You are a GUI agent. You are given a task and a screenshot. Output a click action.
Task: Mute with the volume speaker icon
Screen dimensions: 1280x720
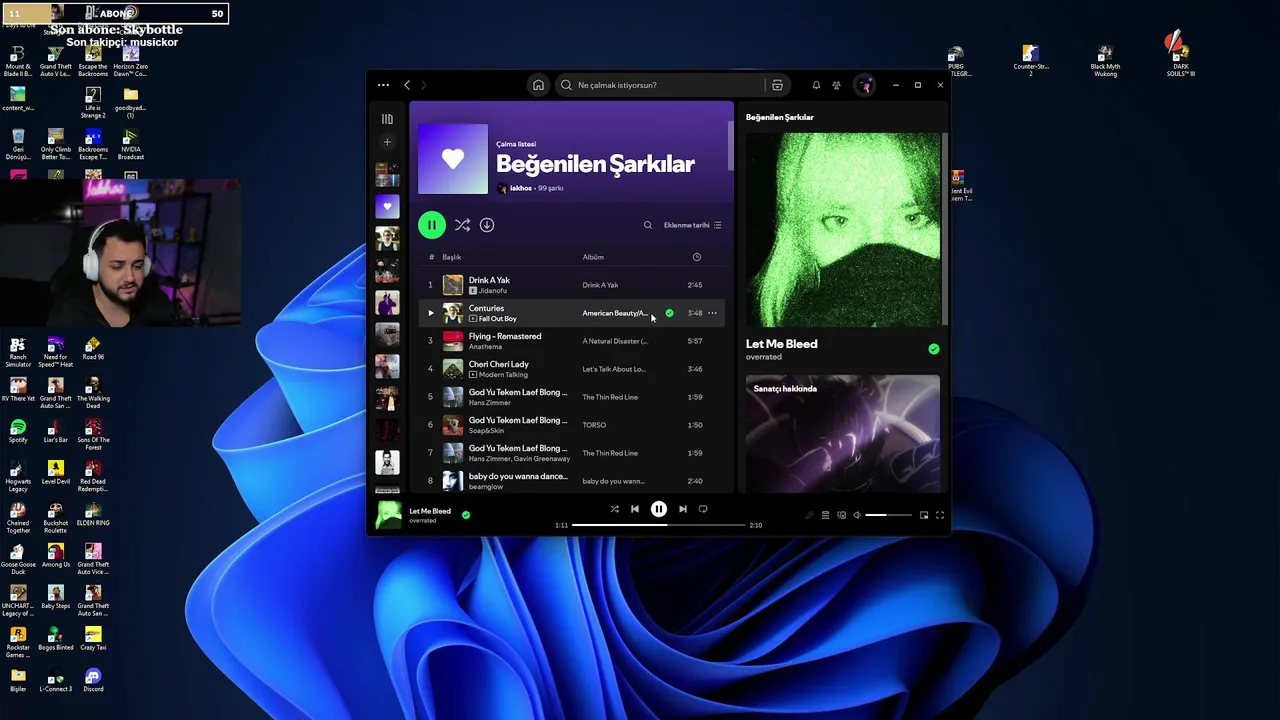tap(857, 515)
